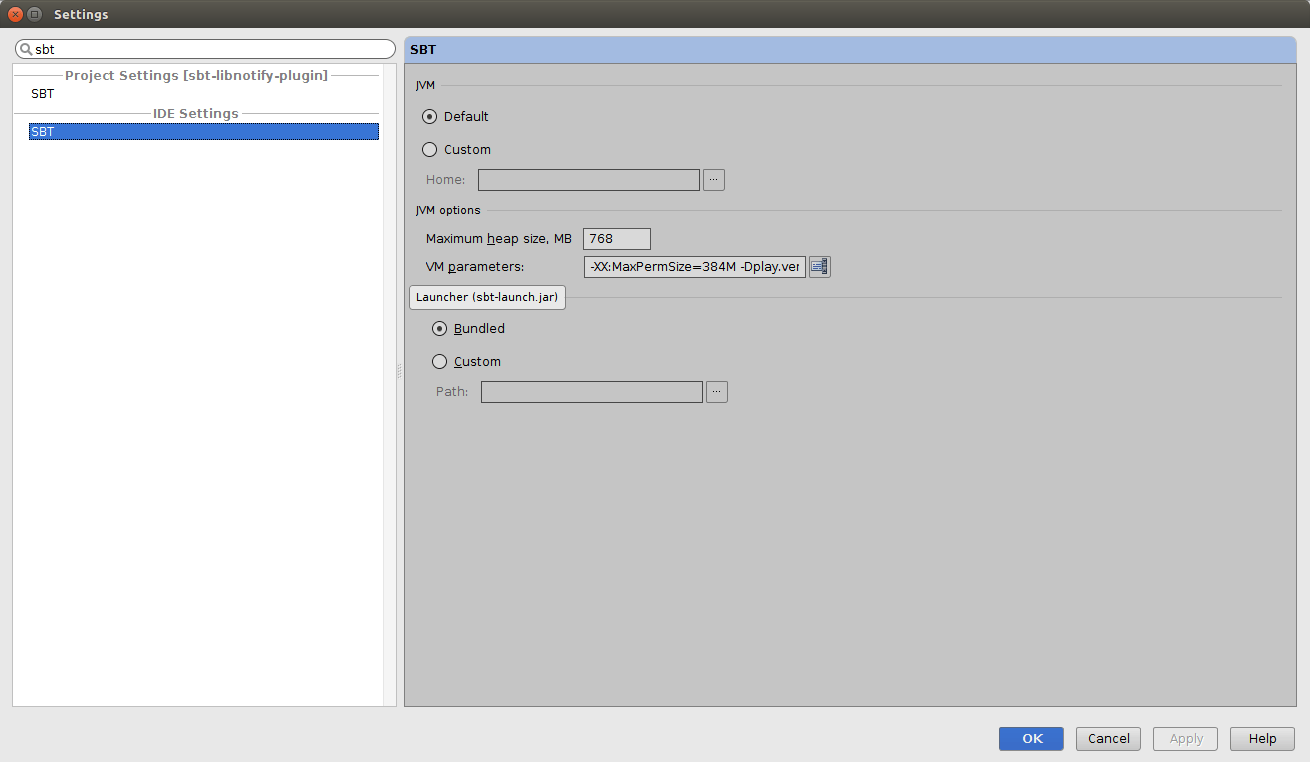Click the launcher Path field
Image resolution: width=1310 pixels, height=762 pixels.
592,392
